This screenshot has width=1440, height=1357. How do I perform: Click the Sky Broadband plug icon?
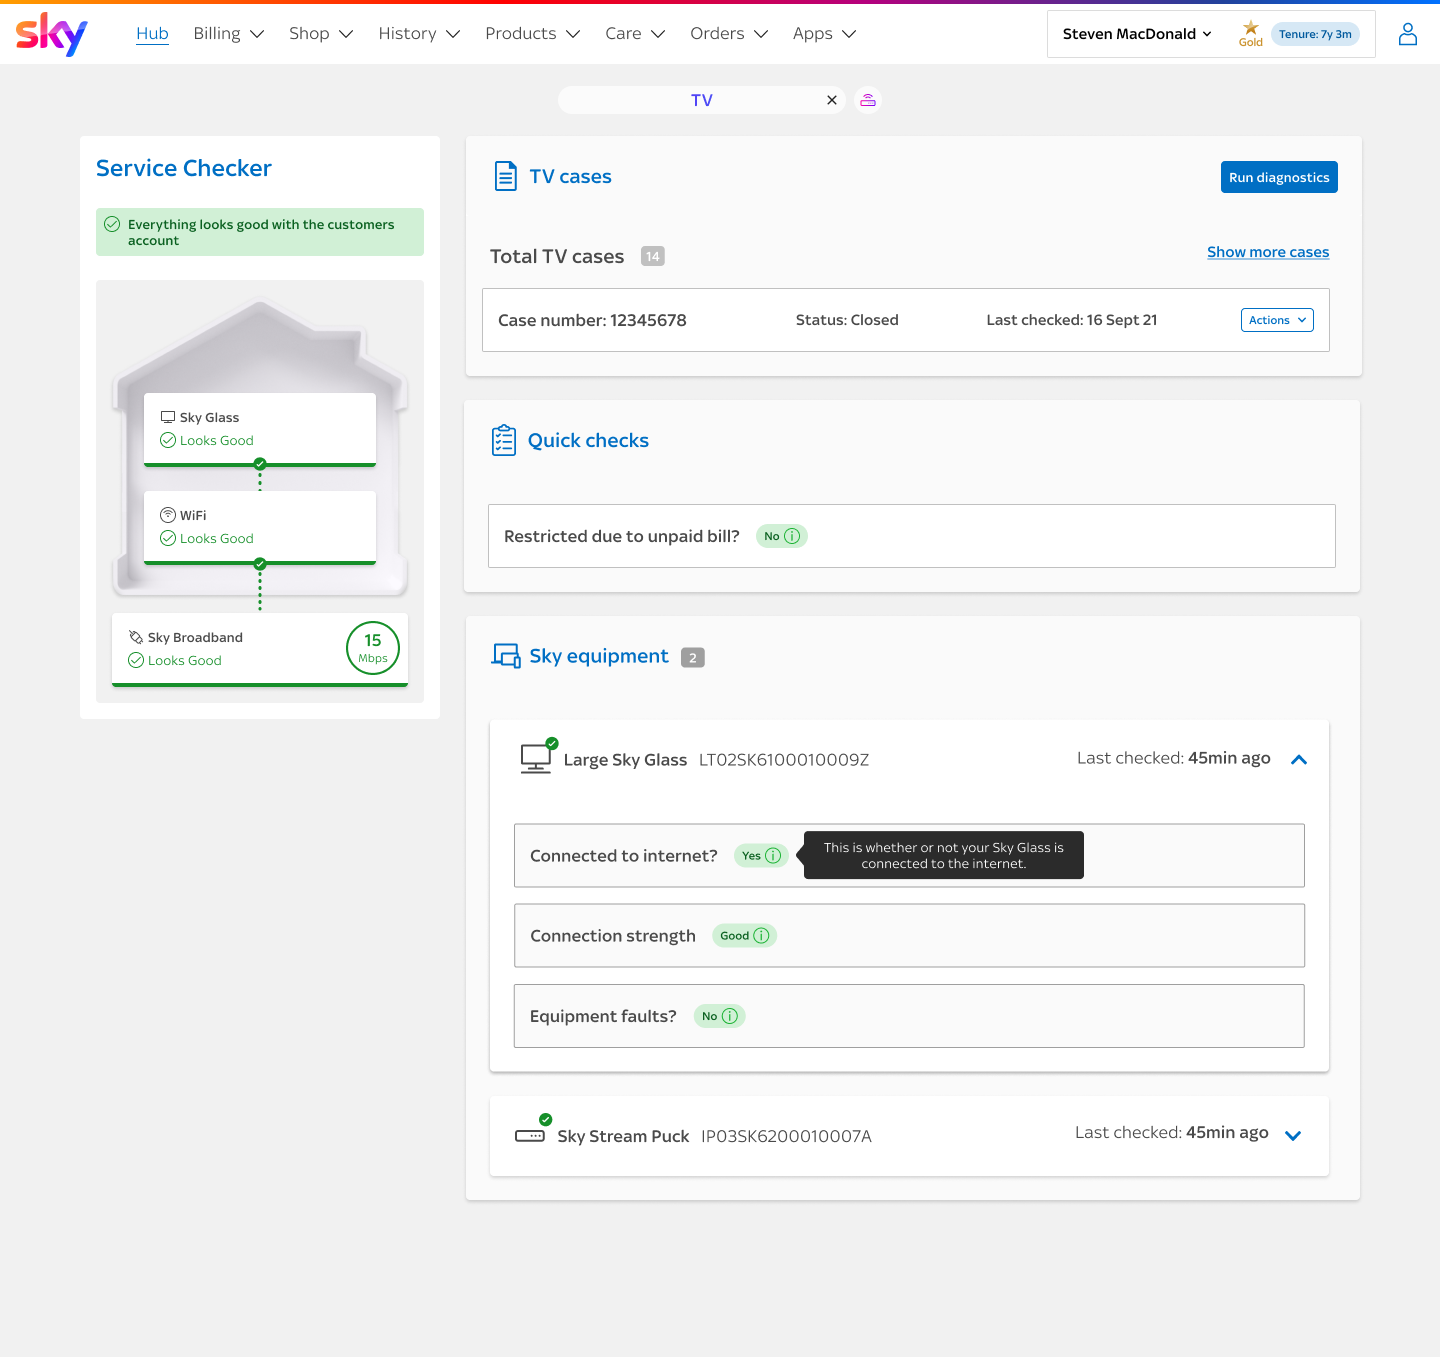point(136,637)
